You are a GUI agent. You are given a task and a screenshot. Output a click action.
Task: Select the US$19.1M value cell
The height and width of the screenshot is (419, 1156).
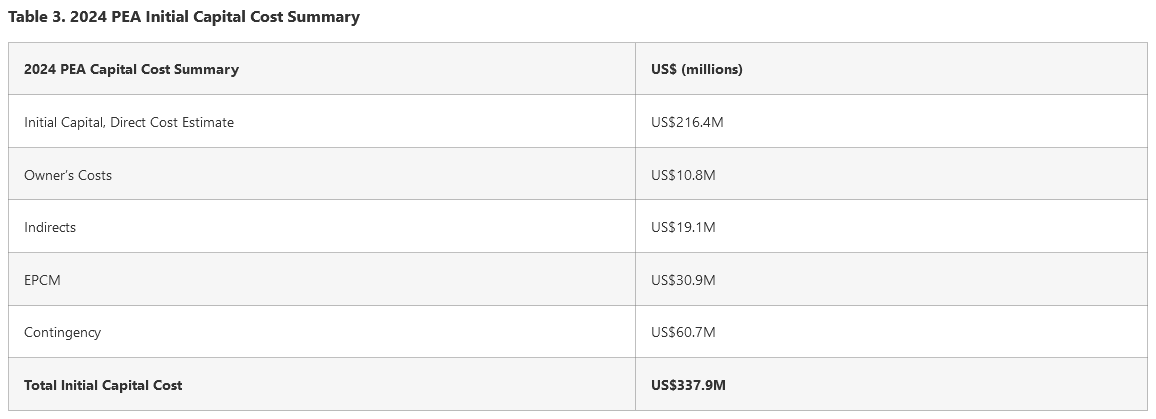pyautogui.click(x=683, y=227)
